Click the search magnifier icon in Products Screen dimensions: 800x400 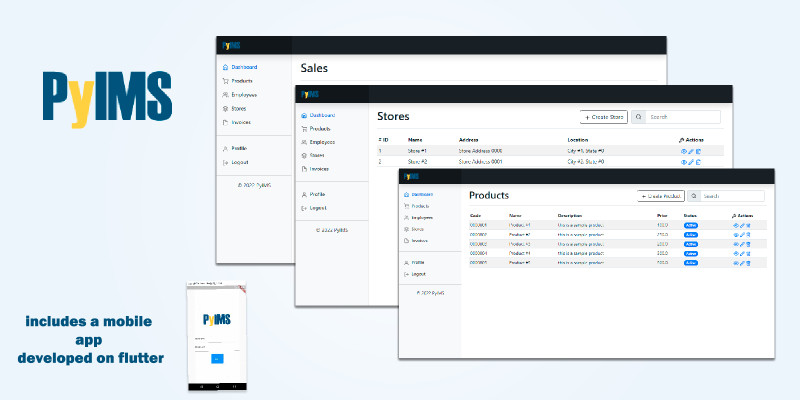coord(694,196)
